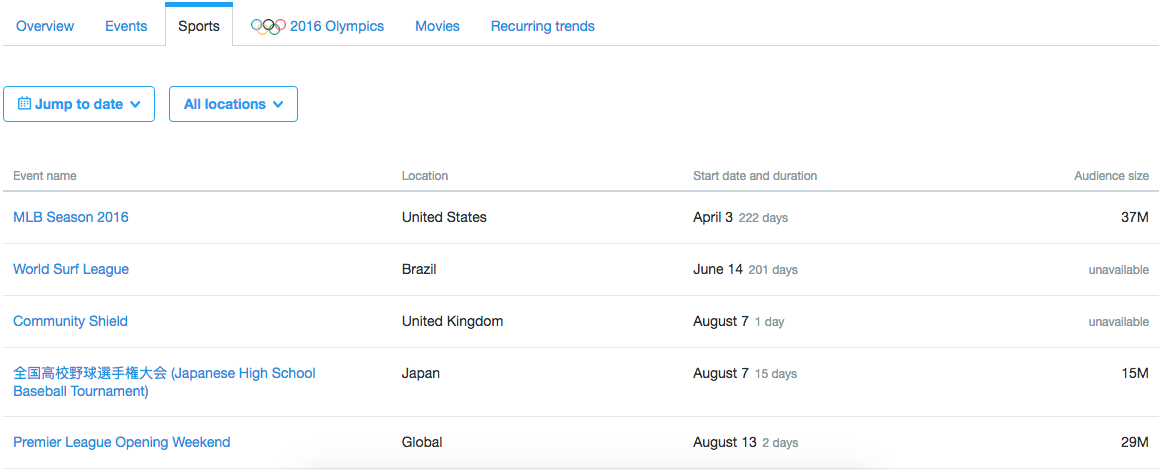Click the Community Shield event link

[70, 321]
